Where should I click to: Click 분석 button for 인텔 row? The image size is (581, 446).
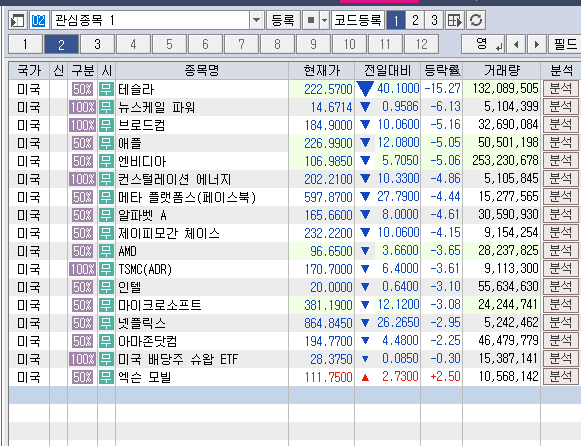tap(561, 287)
